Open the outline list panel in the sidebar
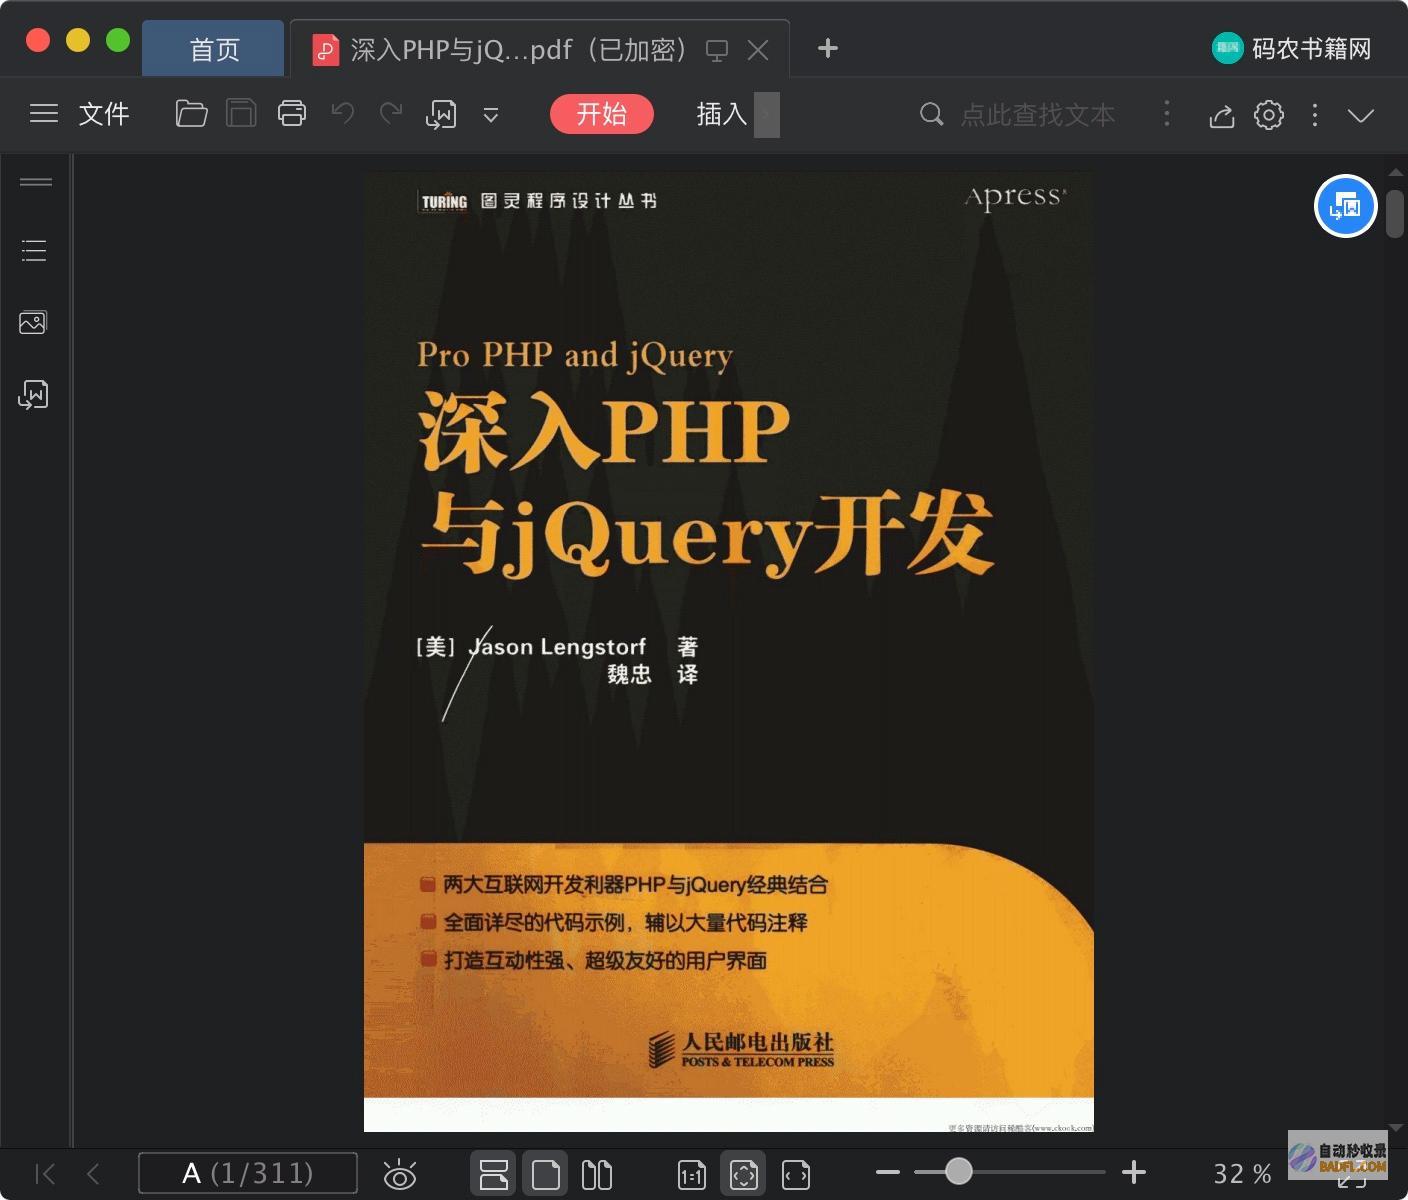The image size is (1408, 1200). [x=34, y=251]
